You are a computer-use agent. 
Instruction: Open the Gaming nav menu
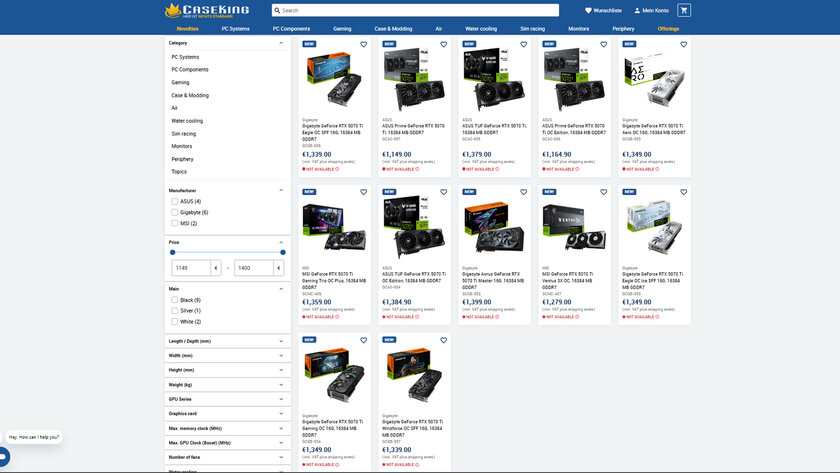point(342,29)
